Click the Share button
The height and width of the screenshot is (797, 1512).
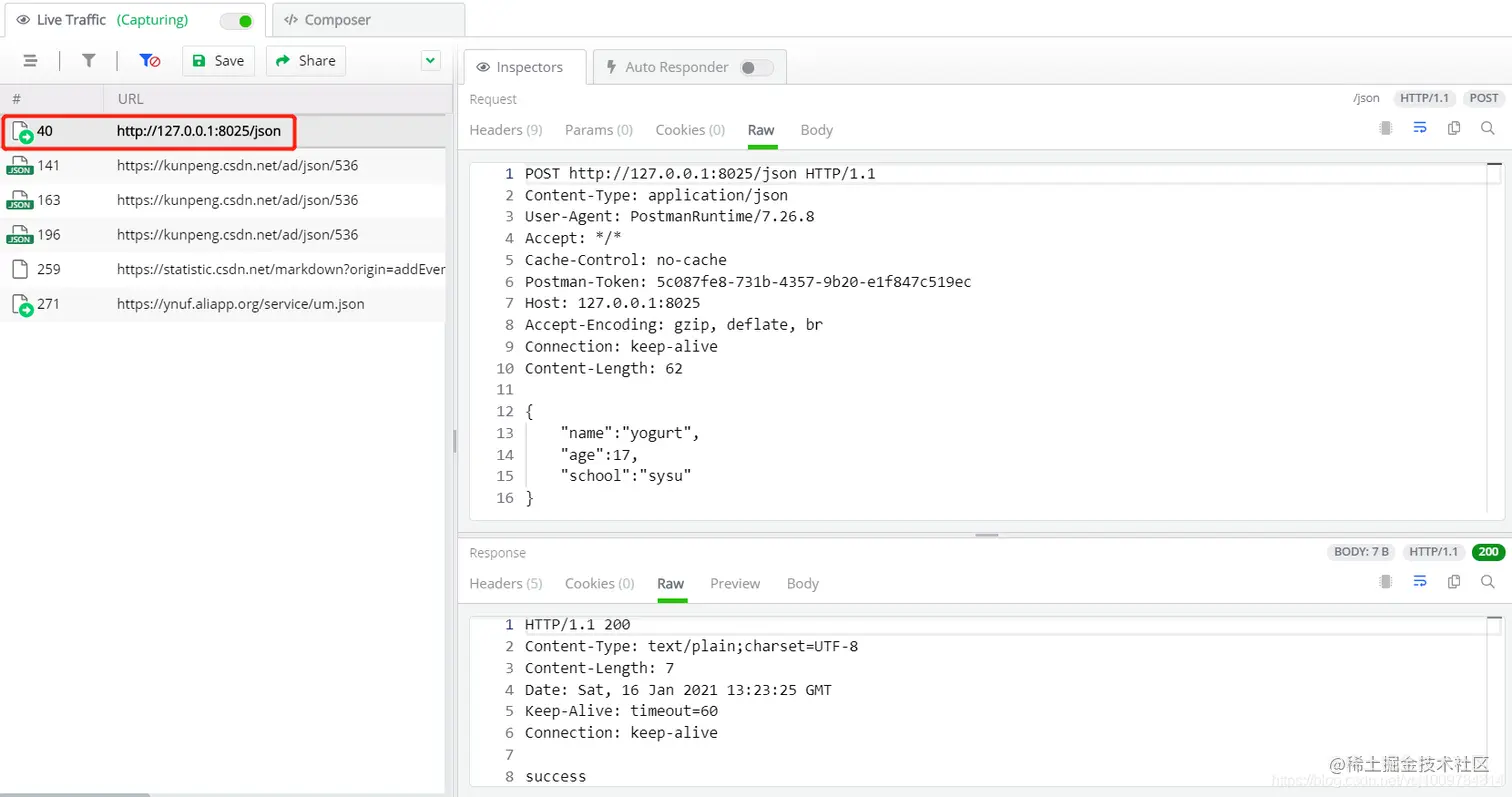306,61
